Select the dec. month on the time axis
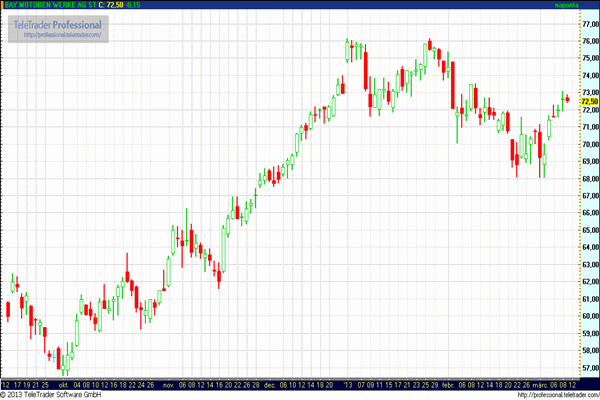600x400 pixels. pos(273,384)
